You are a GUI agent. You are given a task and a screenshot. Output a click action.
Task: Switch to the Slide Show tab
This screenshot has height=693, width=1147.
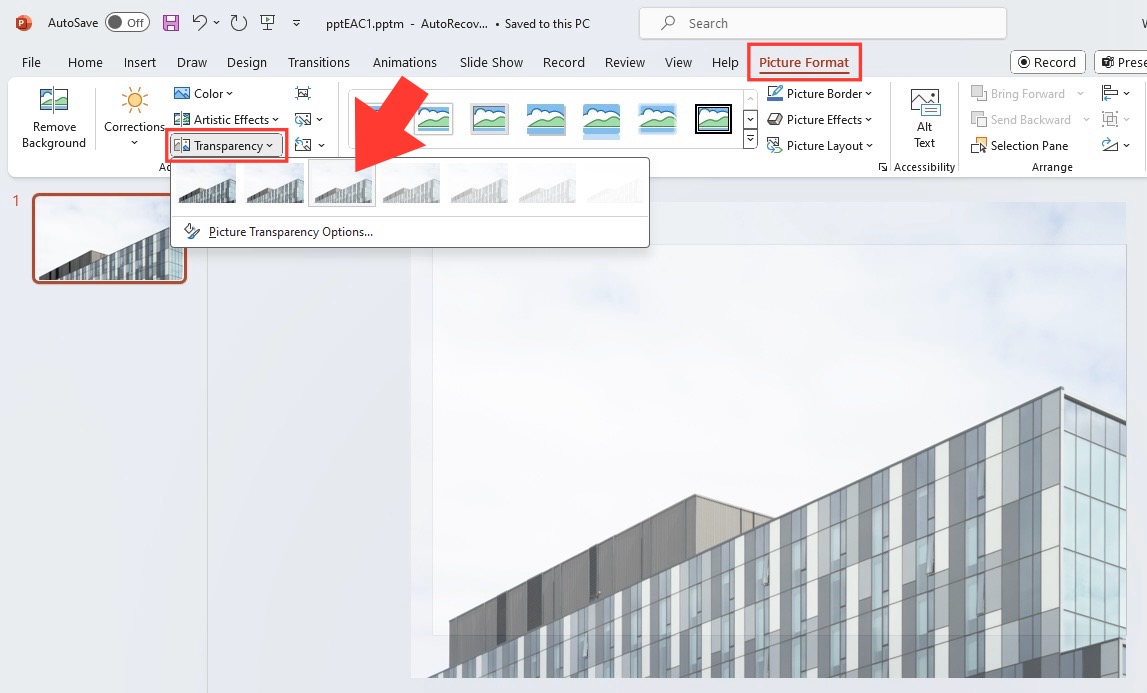492,62
